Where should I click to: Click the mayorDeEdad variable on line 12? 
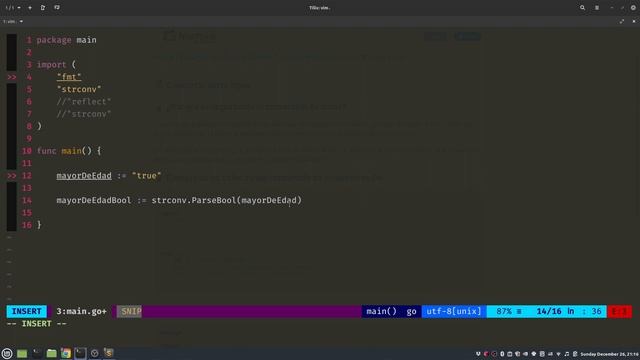point(84,176)
